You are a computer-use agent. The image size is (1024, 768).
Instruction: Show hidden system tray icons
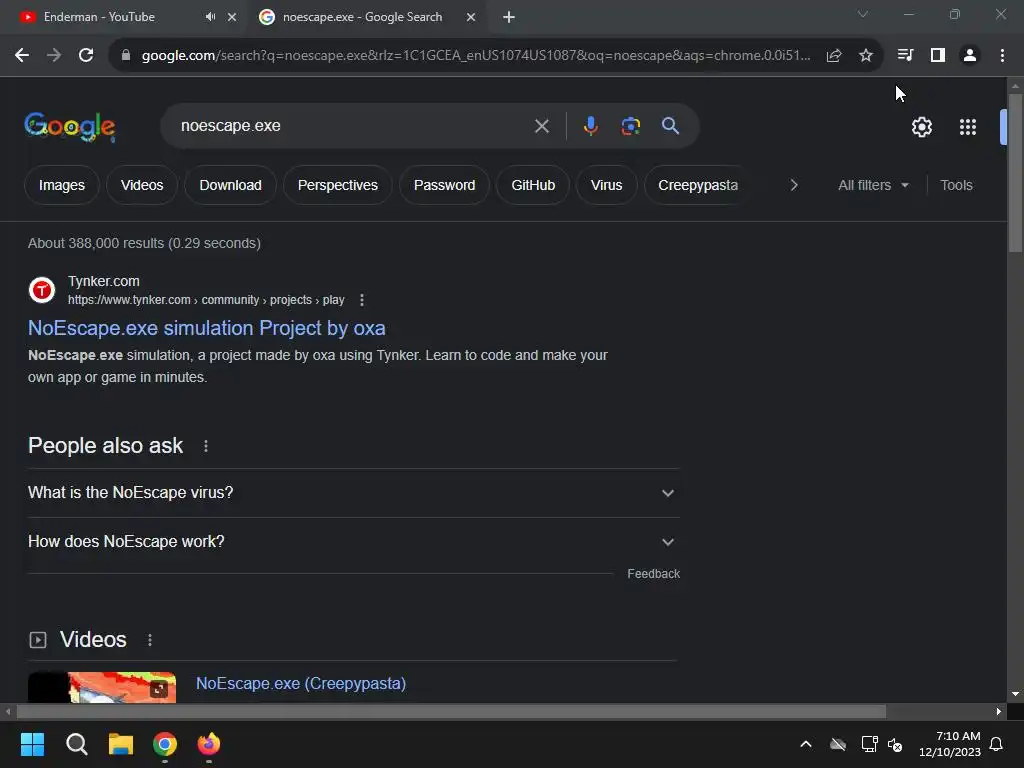click(x=806, y=744)
